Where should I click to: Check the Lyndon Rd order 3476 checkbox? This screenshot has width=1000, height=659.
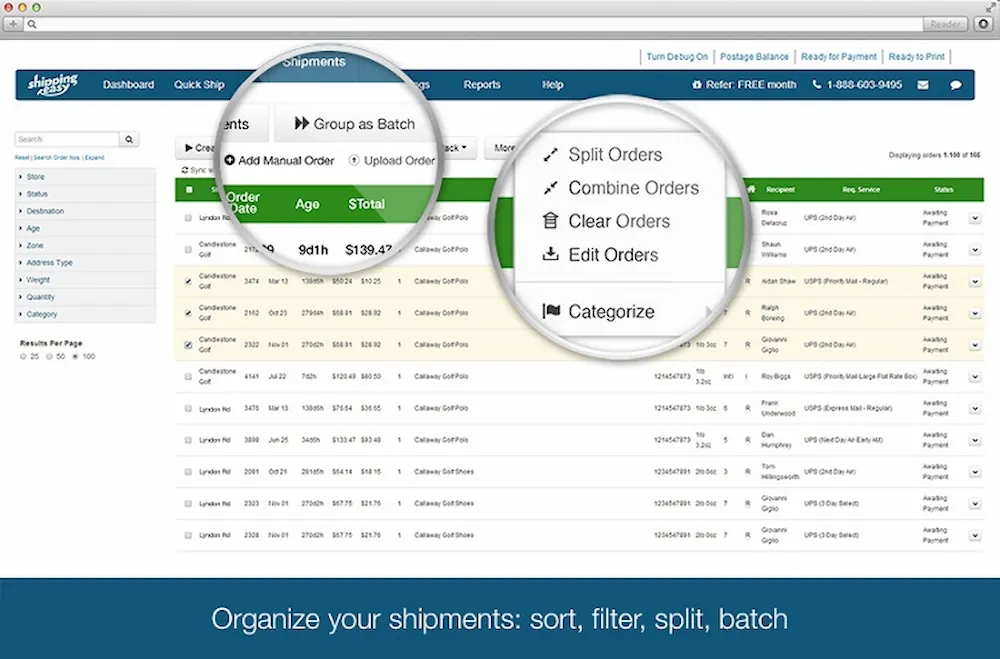click(x=188, y=408)
